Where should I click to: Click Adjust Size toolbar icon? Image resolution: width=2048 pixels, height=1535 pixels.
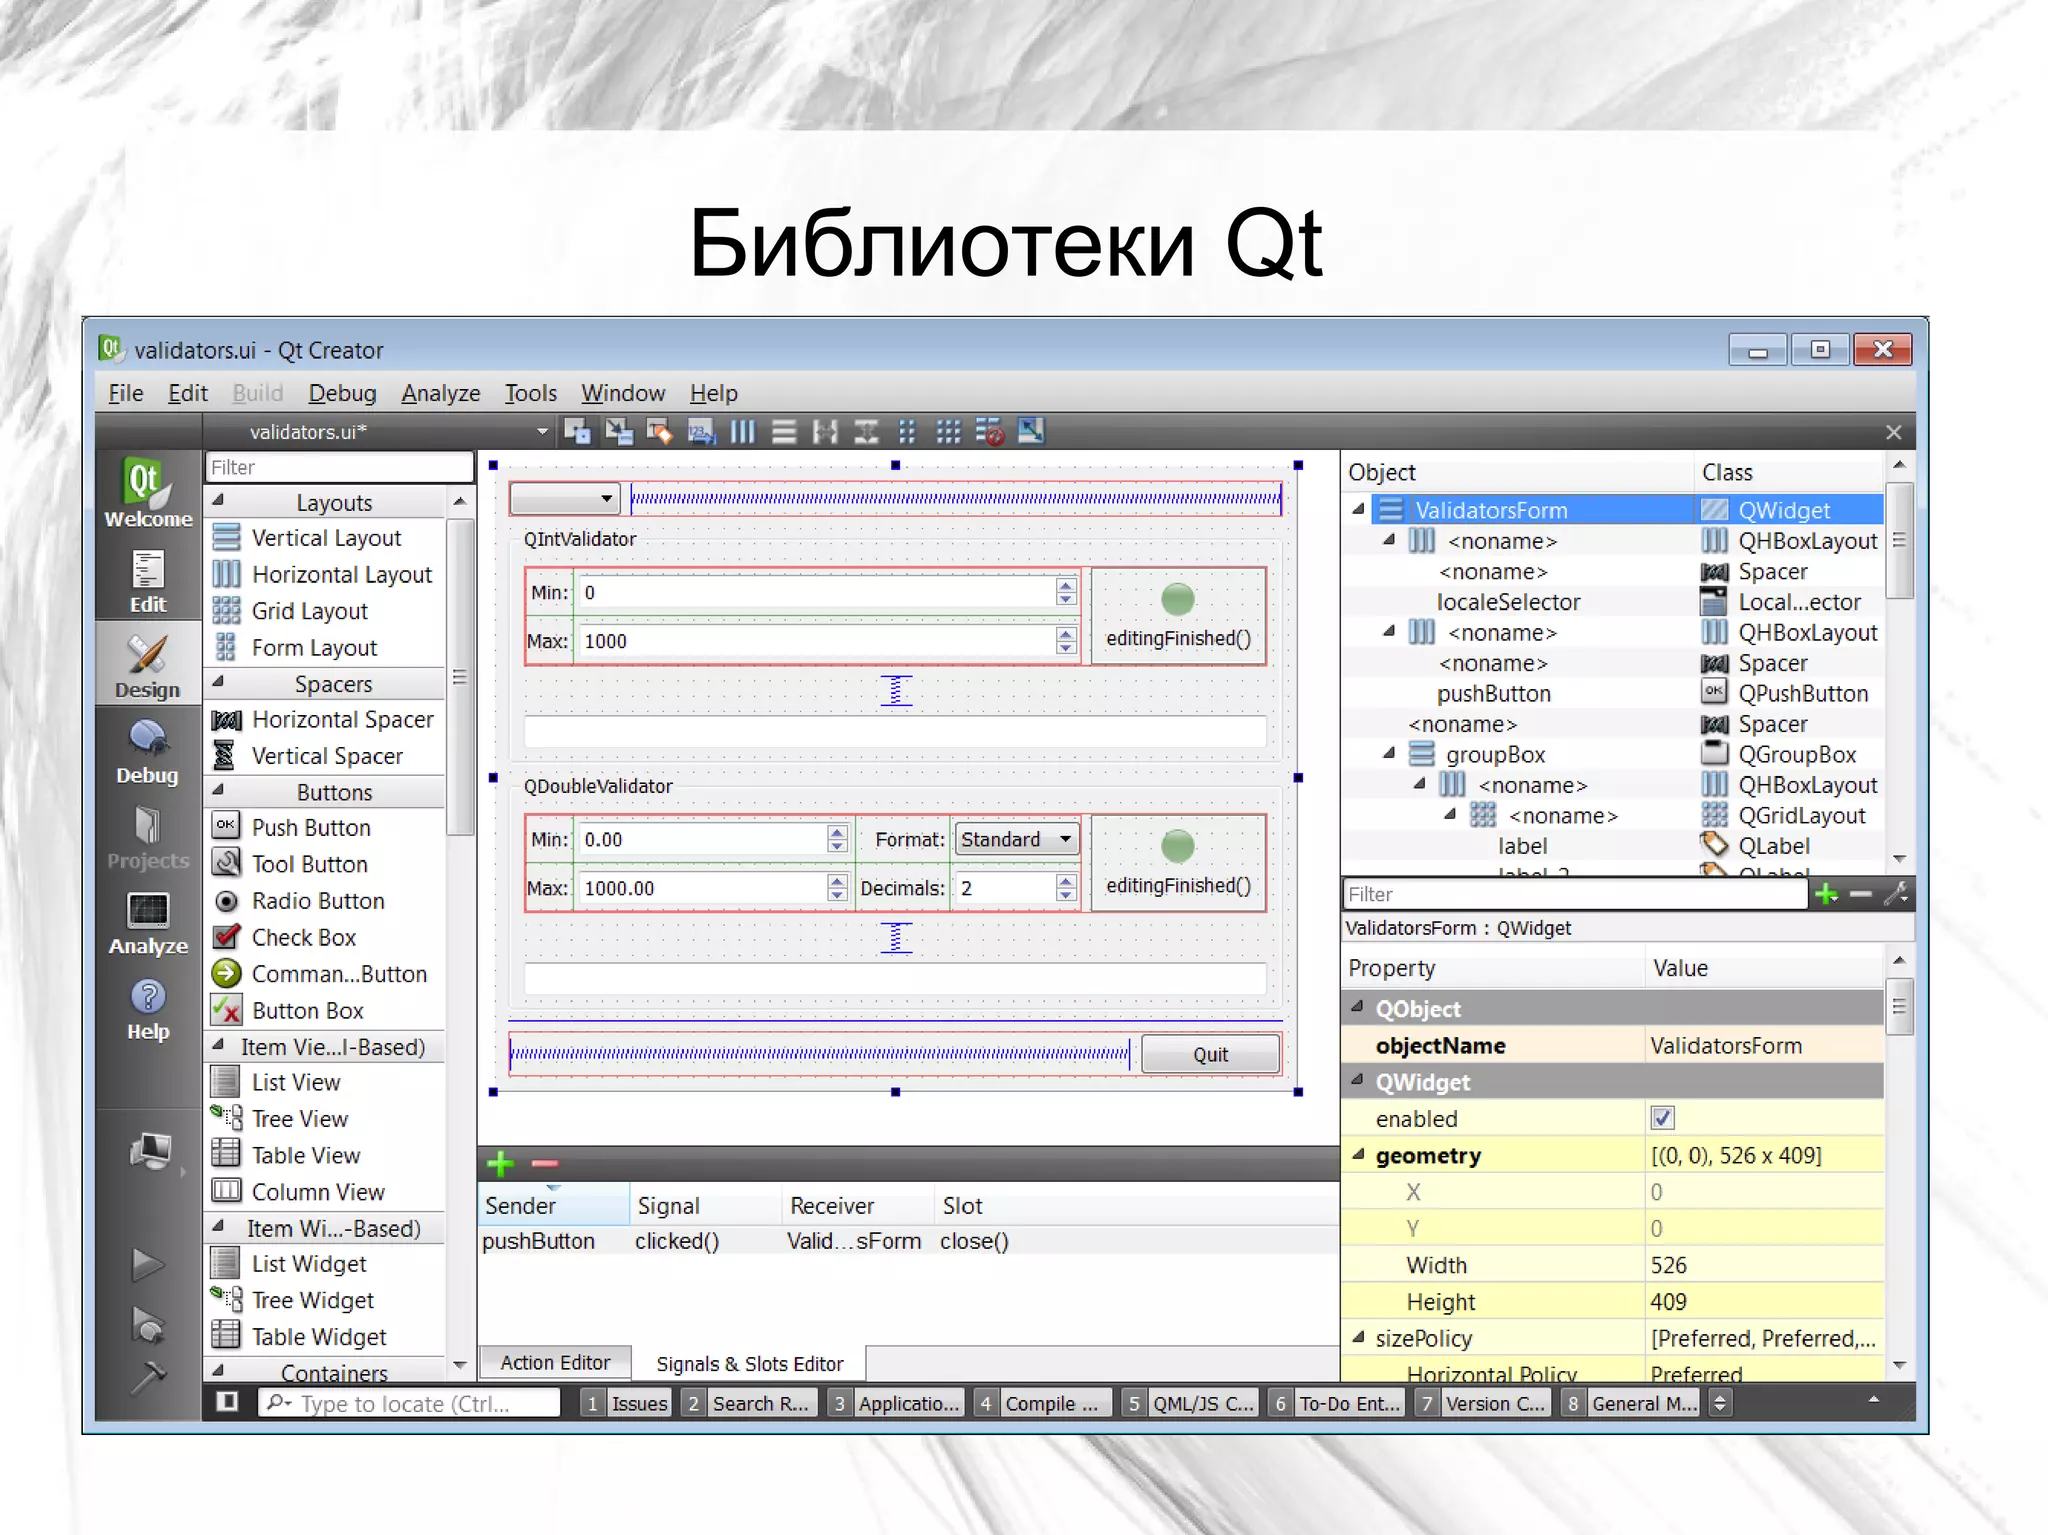click(x=1030, y=432)
